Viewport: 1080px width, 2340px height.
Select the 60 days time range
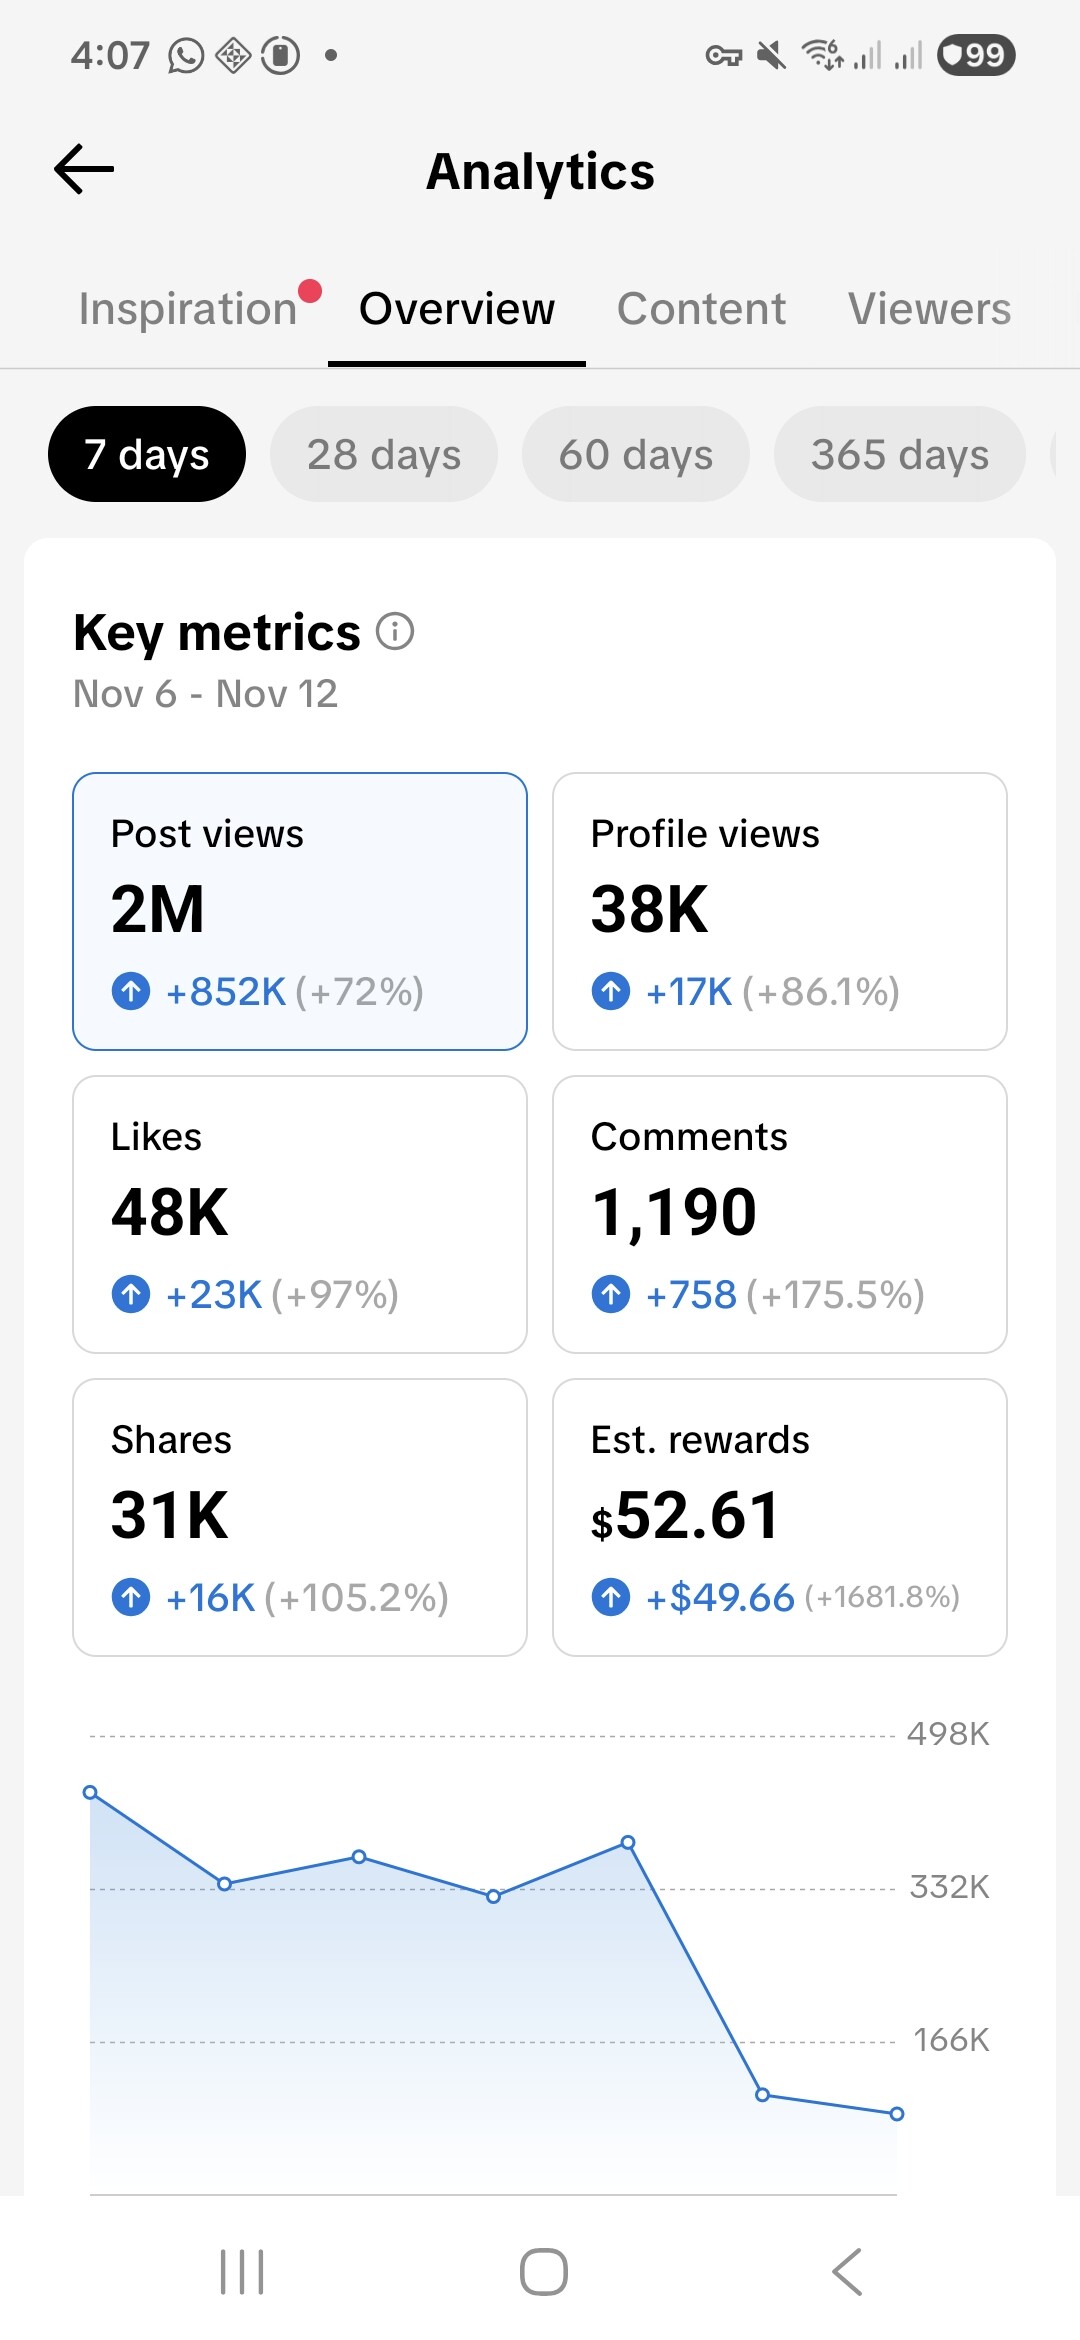point(636,455)
